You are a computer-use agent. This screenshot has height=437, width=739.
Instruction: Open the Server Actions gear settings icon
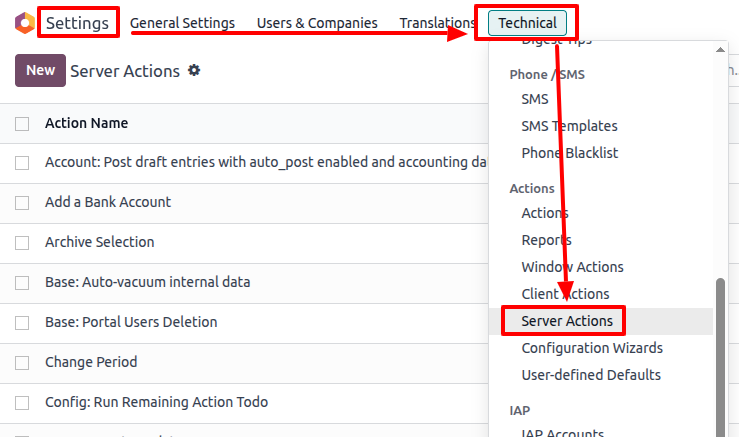pos(194,70)
